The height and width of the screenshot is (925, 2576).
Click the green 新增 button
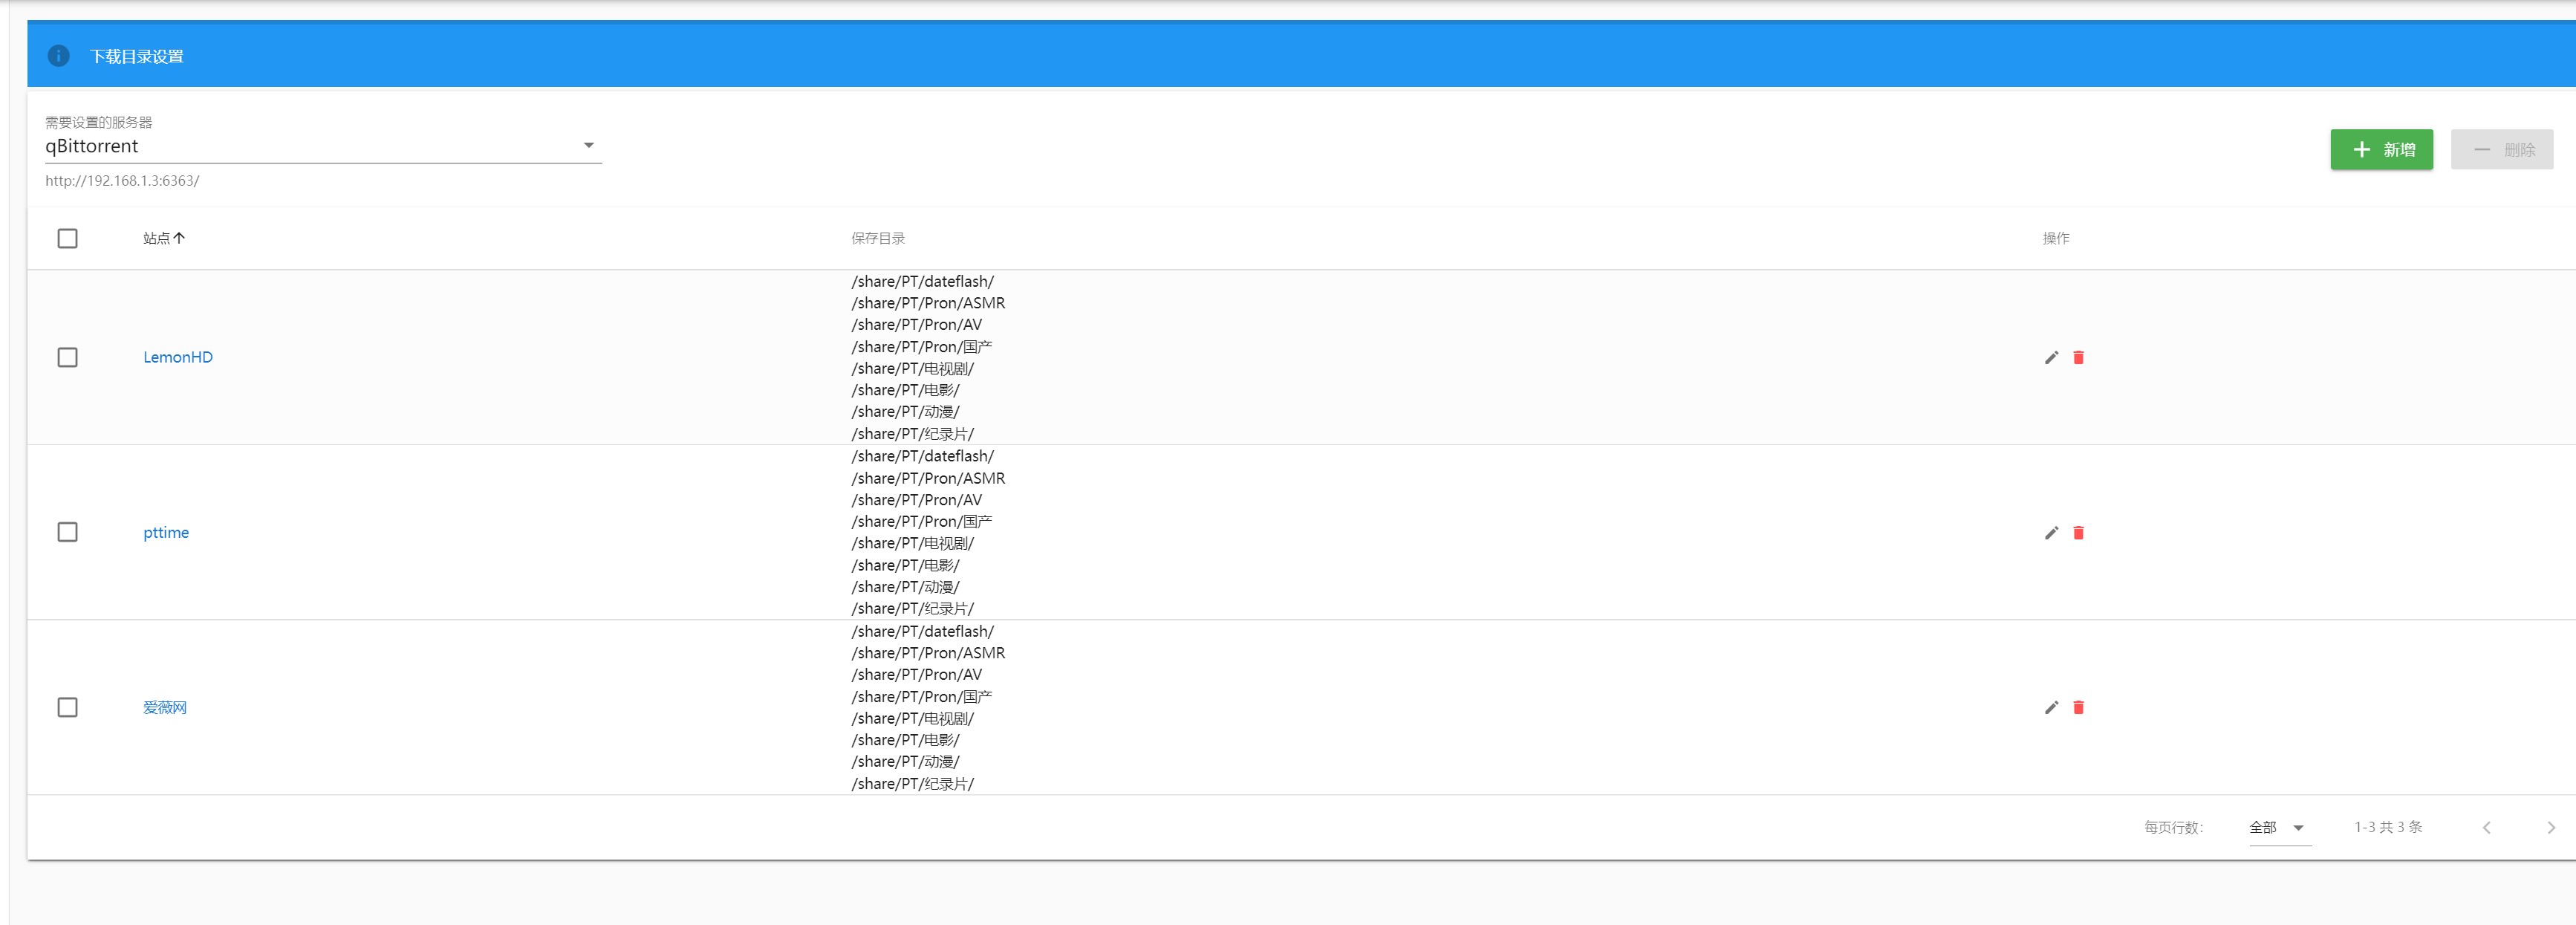click(x=2381, y=149)
